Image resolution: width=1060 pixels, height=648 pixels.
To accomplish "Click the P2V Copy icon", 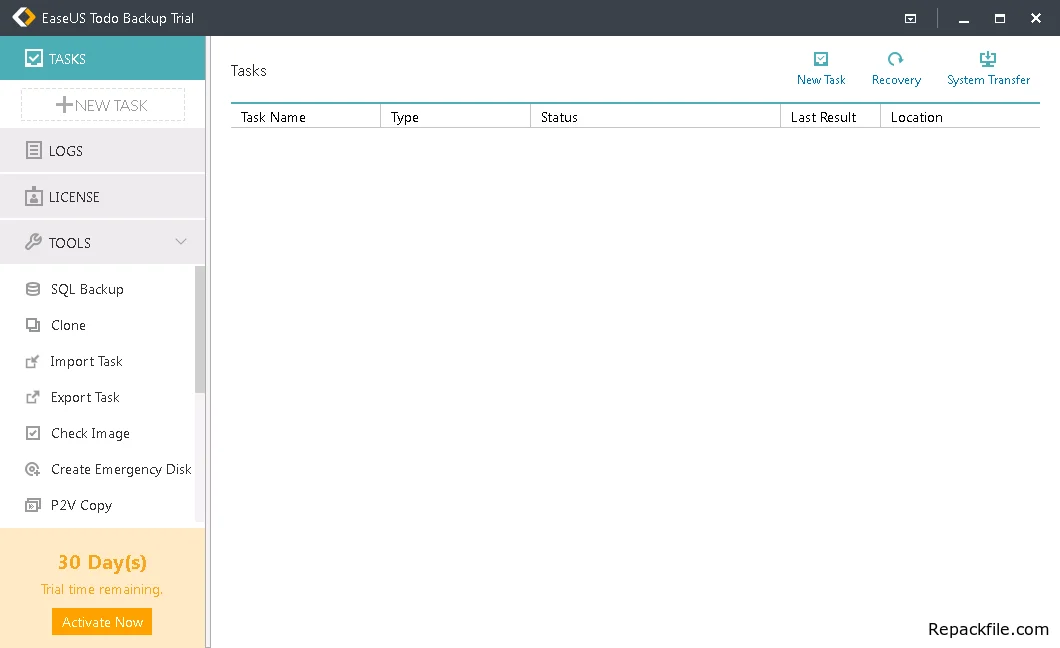I will tap(32, 505).
